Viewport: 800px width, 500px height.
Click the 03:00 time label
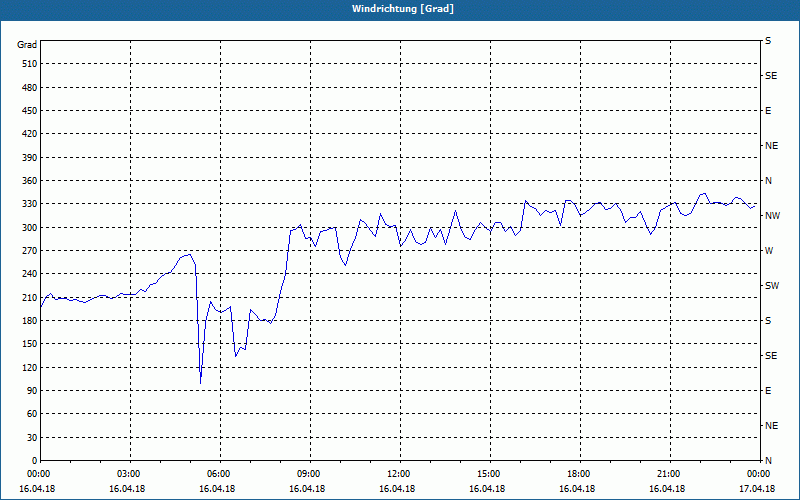130,474
